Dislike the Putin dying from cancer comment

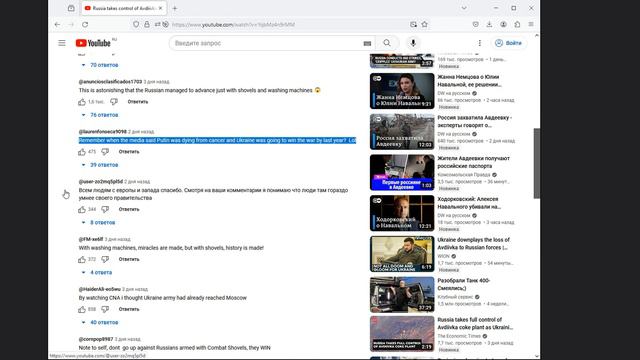click(x=105, y=152)
